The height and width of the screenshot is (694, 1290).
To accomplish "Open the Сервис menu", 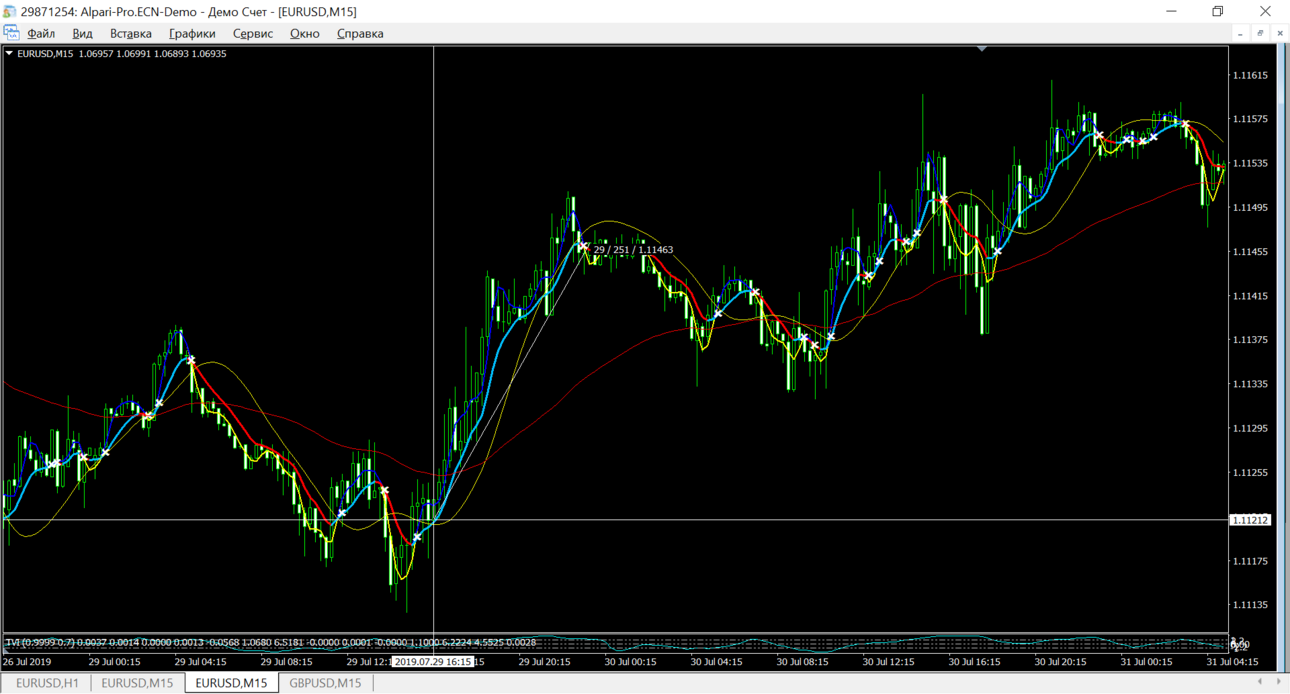I will pyautogui.click(x=253, y=33).
